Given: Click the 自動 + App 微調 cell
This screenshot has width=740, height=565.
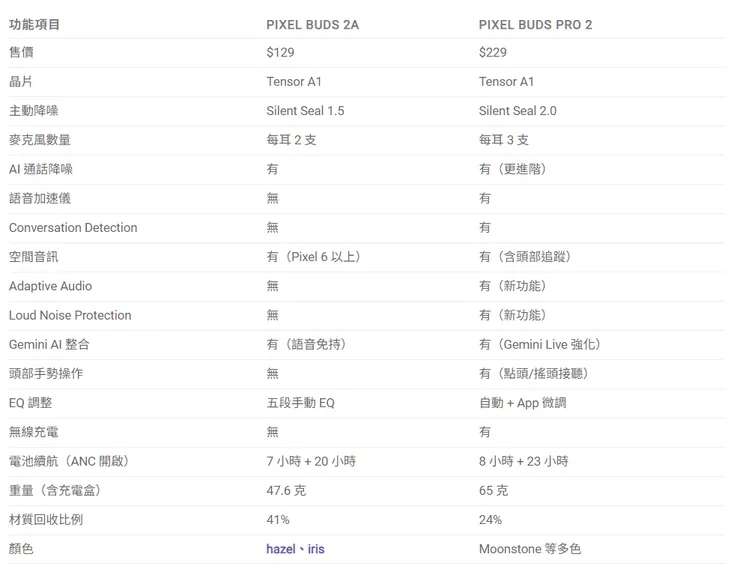Looking at the screenshot, I should coord(522,403).
